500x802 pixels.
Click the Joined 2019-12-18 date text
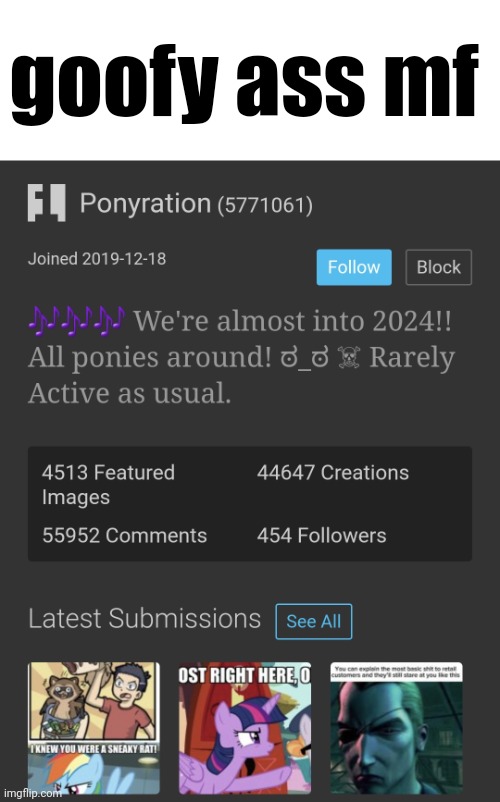pyautogui.click(x=97, y=259)
